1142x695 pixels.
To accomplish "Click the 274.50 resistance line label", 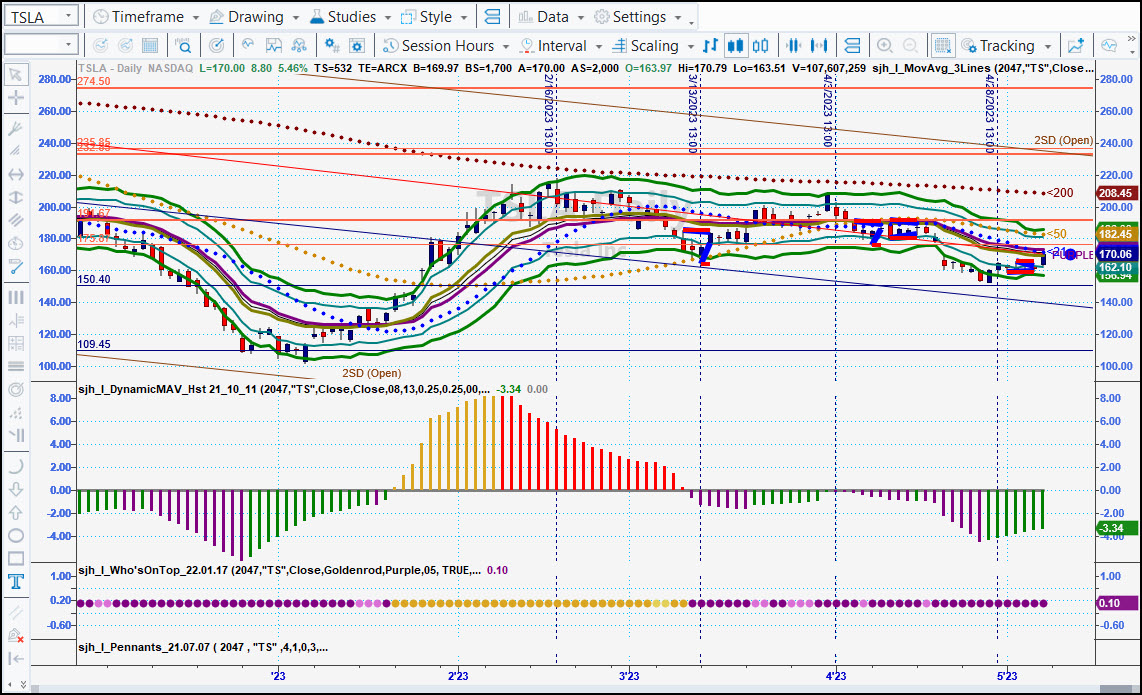I will tap(94, 82).
